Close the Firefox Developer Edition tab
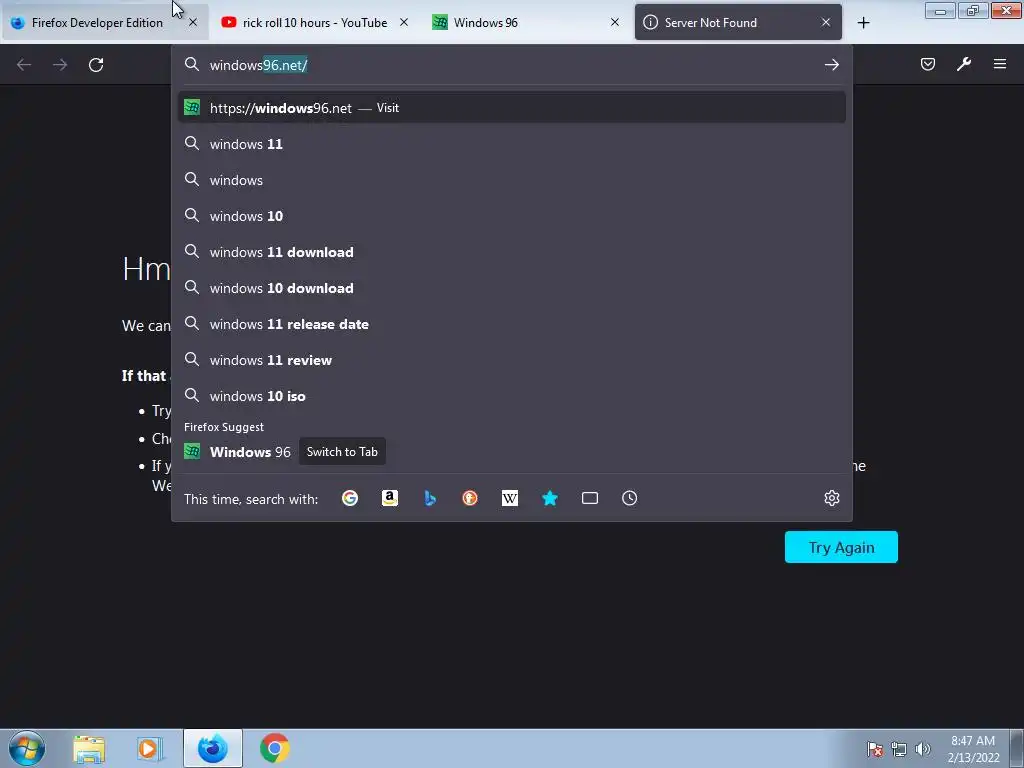 pyautogui.click(x=193, y=22)
